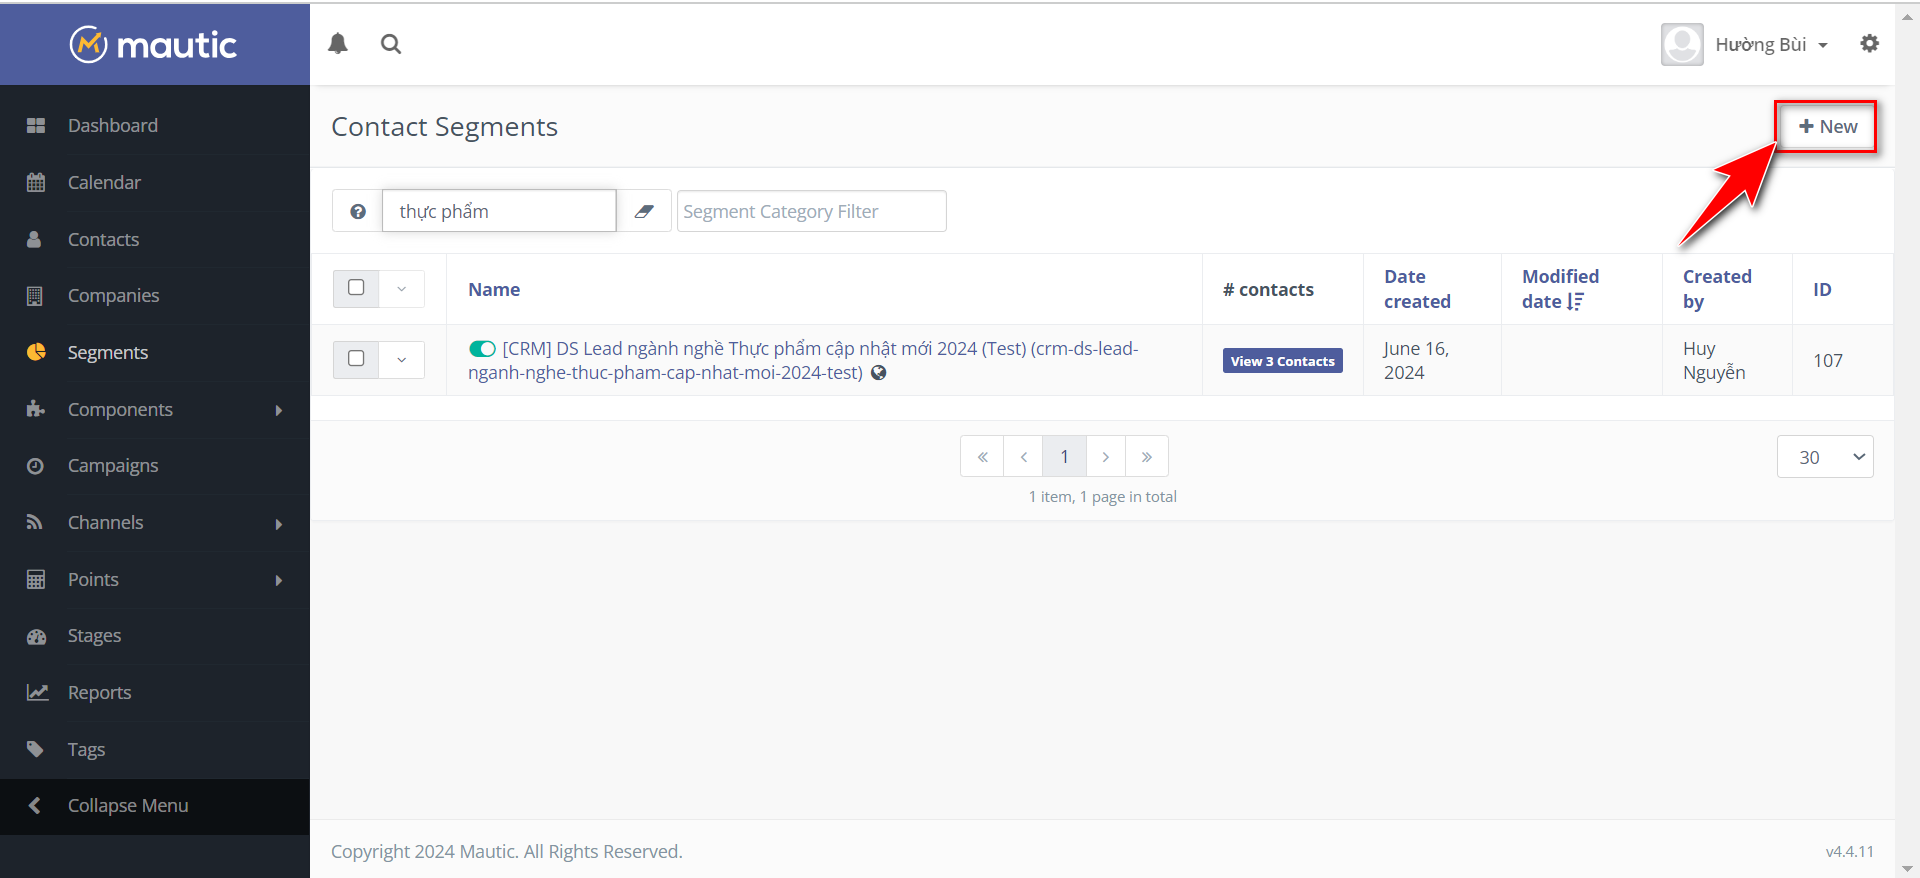Screen dimensions: 1920x878
Task: Click the search magnifier icon
Action: (391, 44)
